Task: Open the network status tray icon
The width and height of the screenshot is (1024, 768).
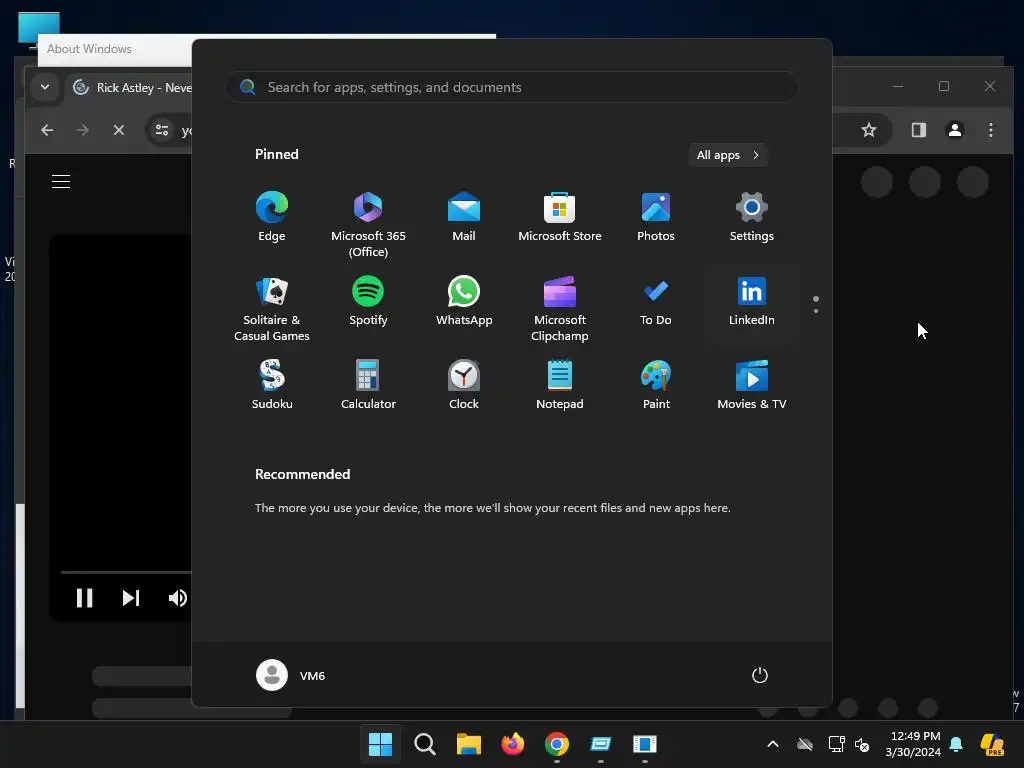Action: pos(836,744)
